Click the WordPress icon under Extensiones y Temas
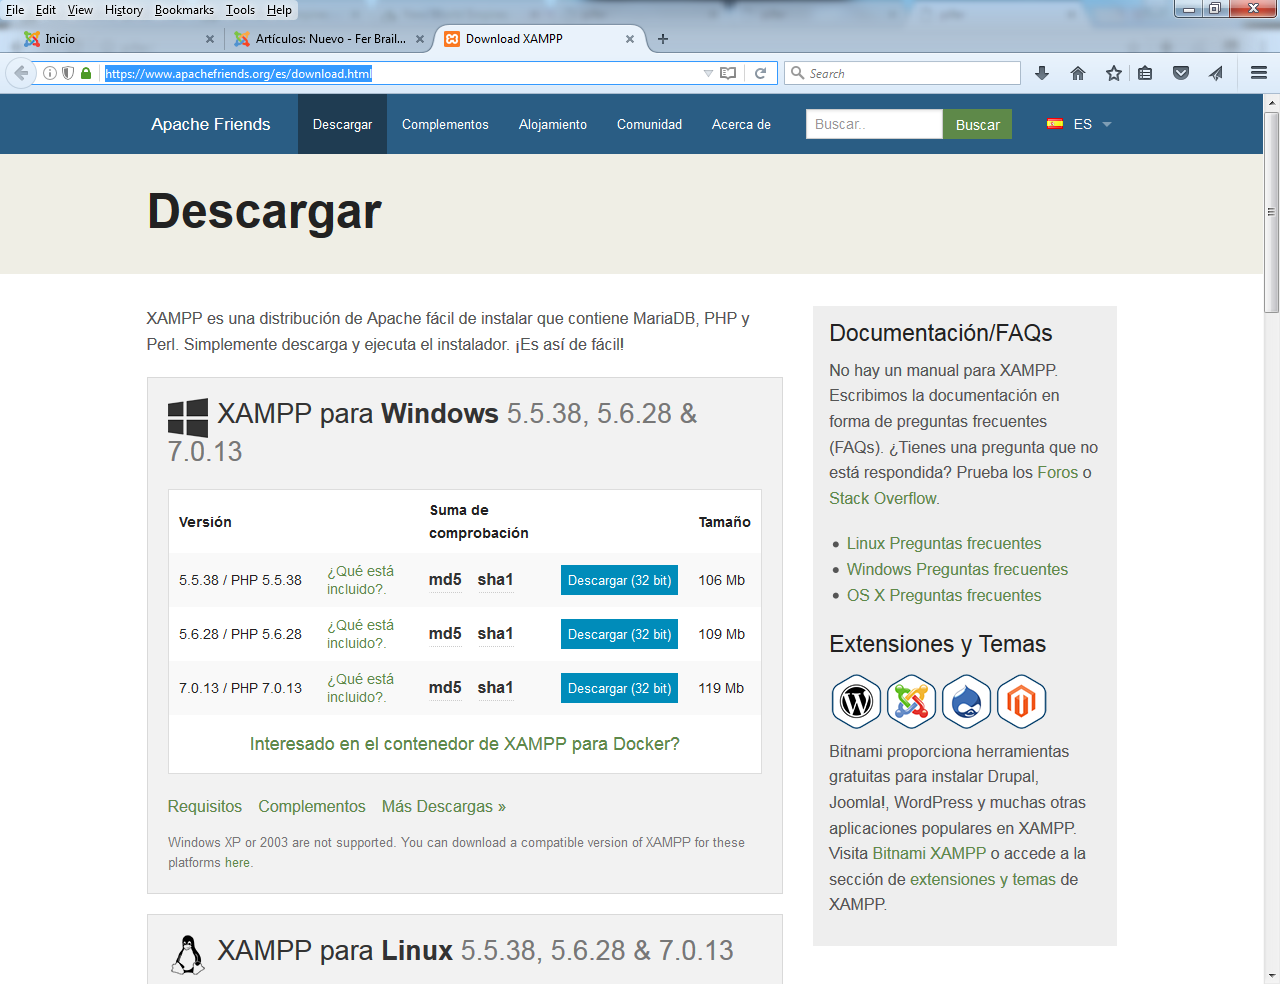The image size is (1280, 984). [x=855, y=701]
